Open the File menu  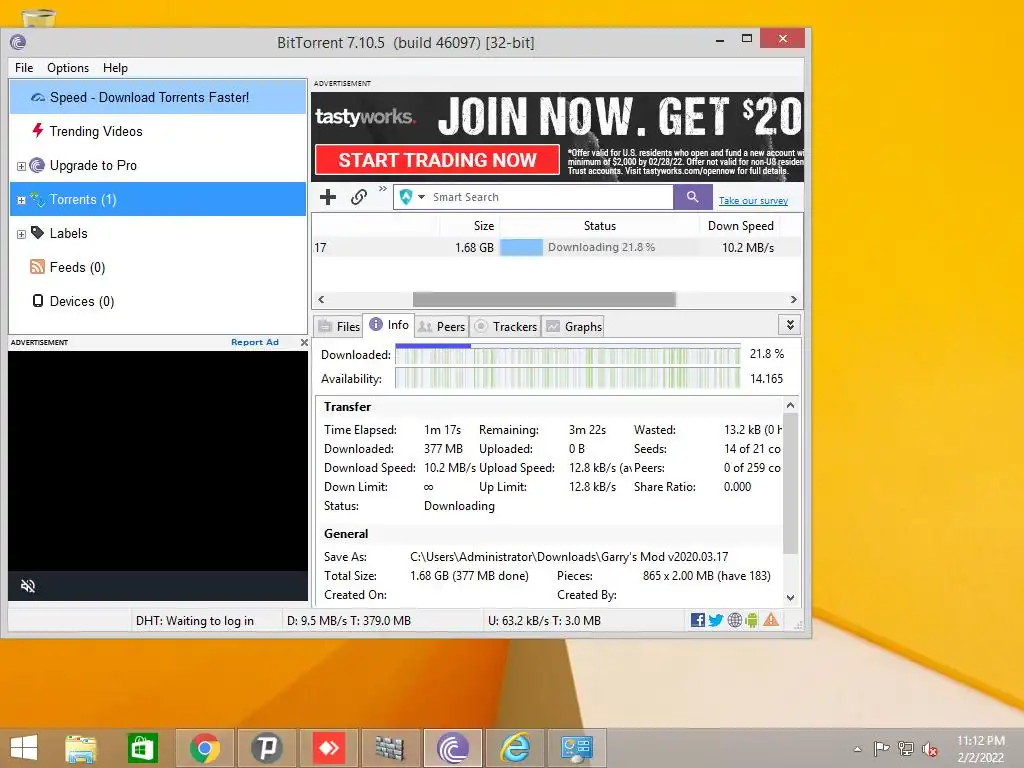[24, 68]
